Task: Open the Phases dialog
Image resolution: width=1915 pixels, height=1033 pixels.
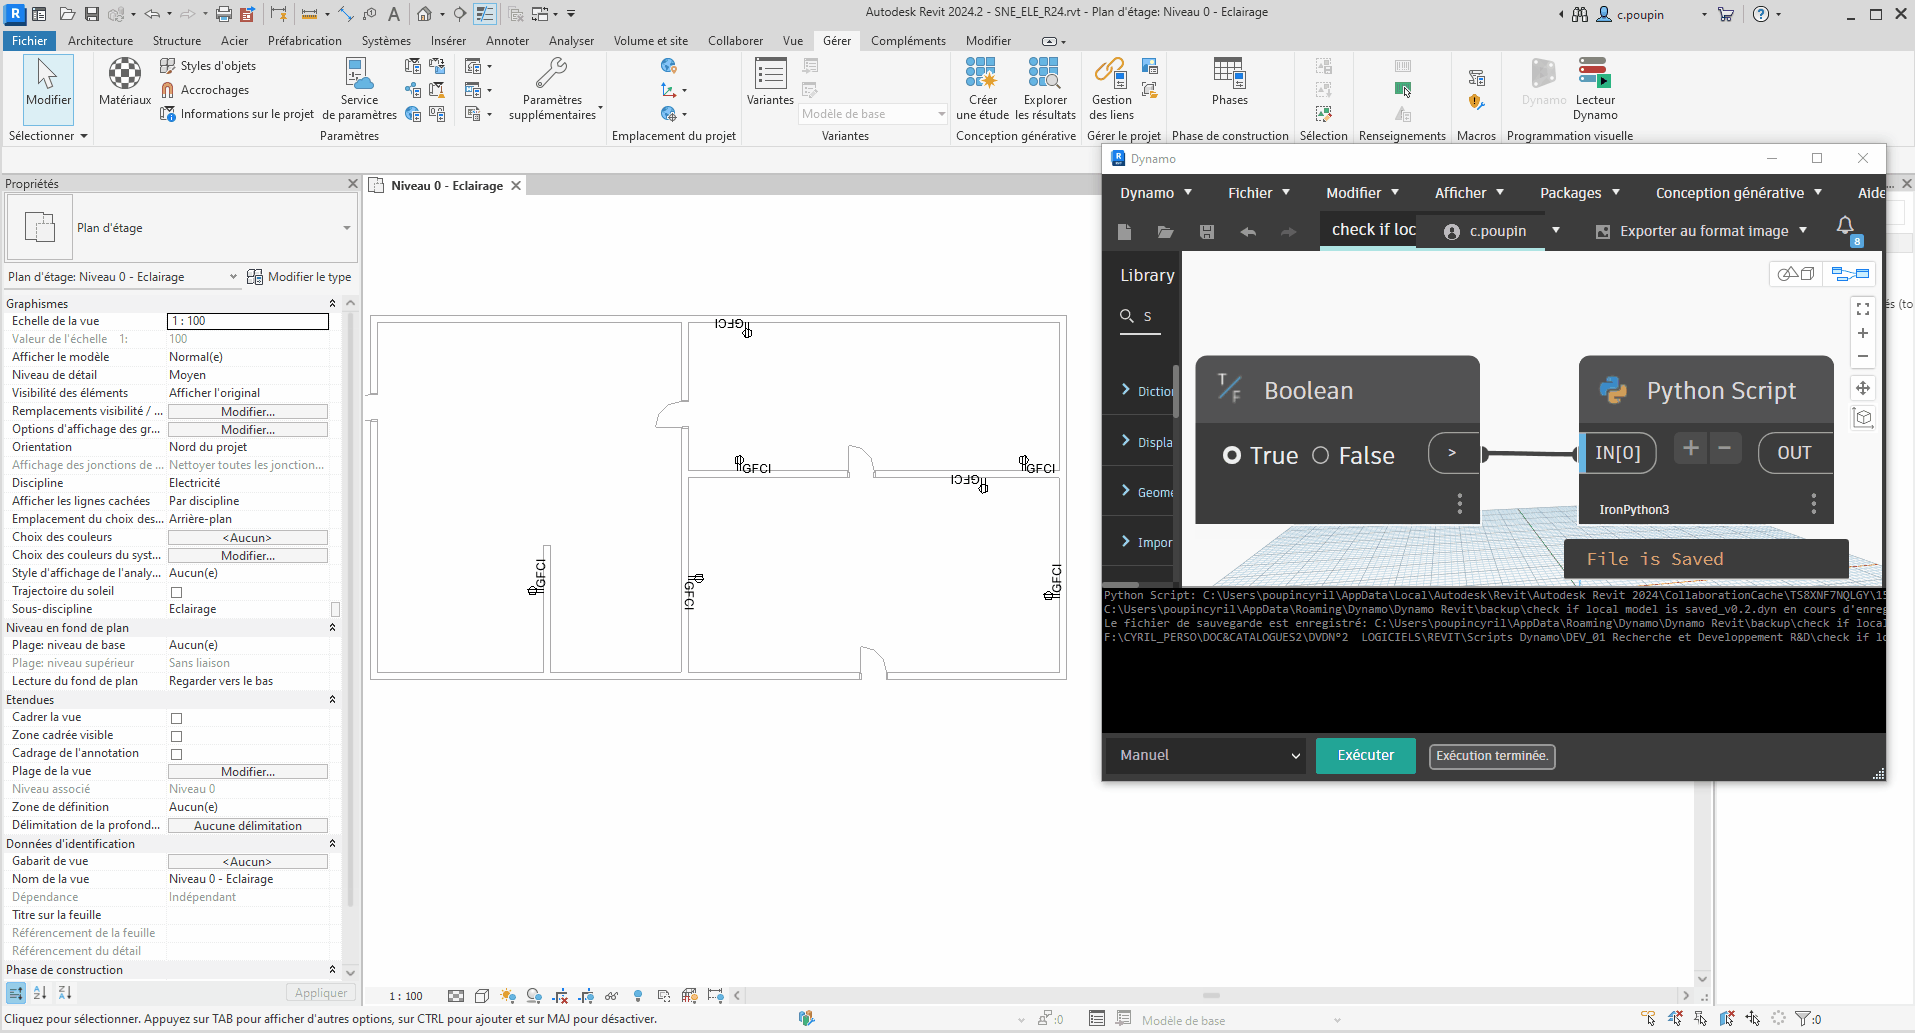Action: tap(1229, 82)
